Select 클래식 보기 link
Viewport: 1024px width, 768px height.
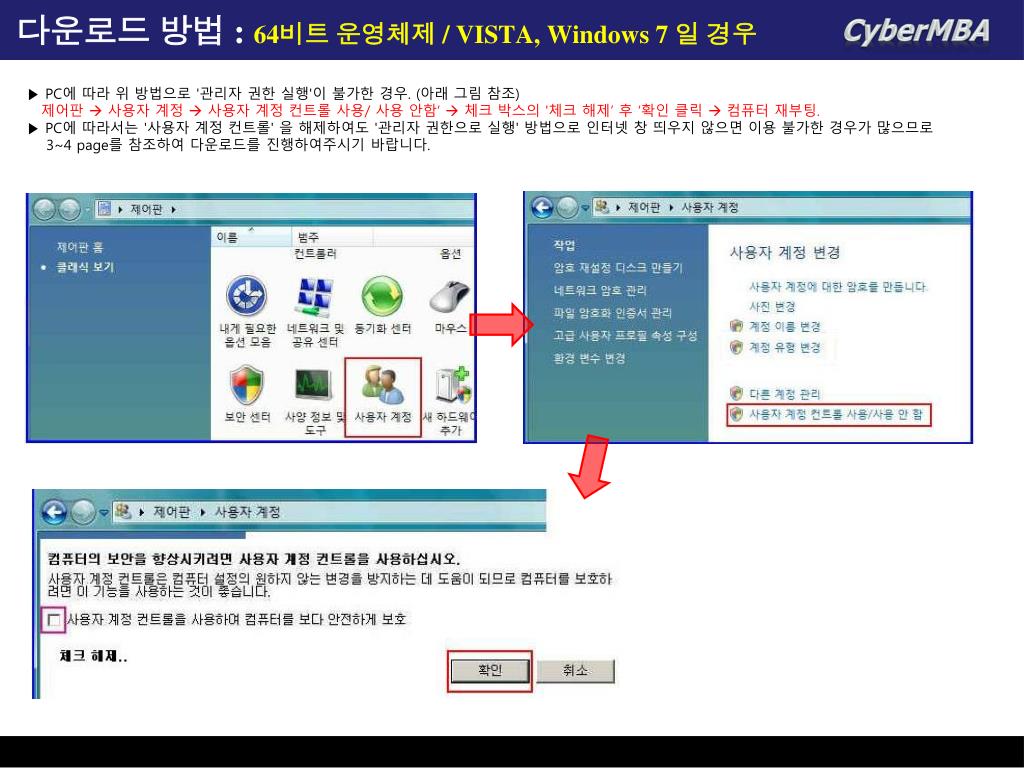[x=85, y=267]
